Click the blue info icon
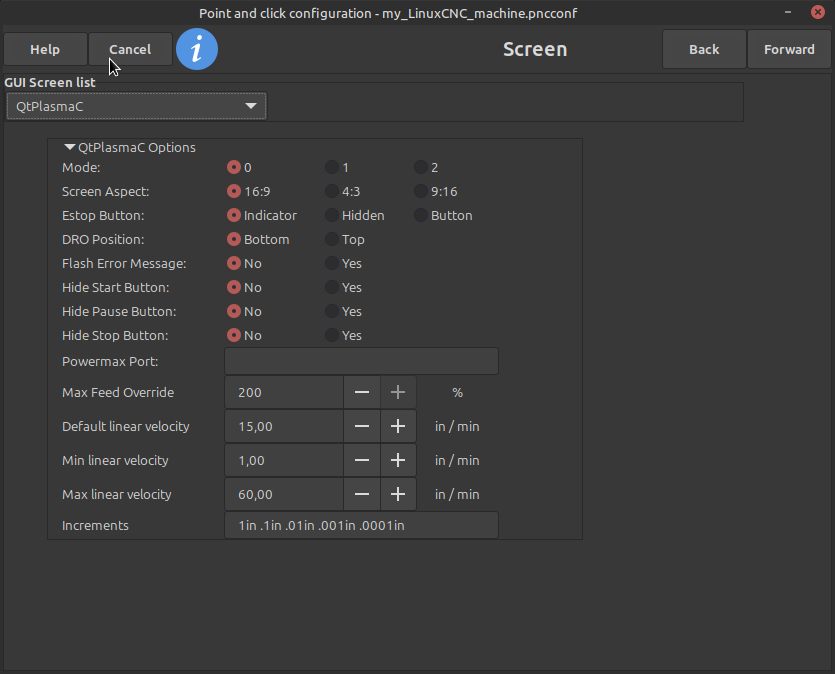The image size is (835, 674). [x=197, y=50]
